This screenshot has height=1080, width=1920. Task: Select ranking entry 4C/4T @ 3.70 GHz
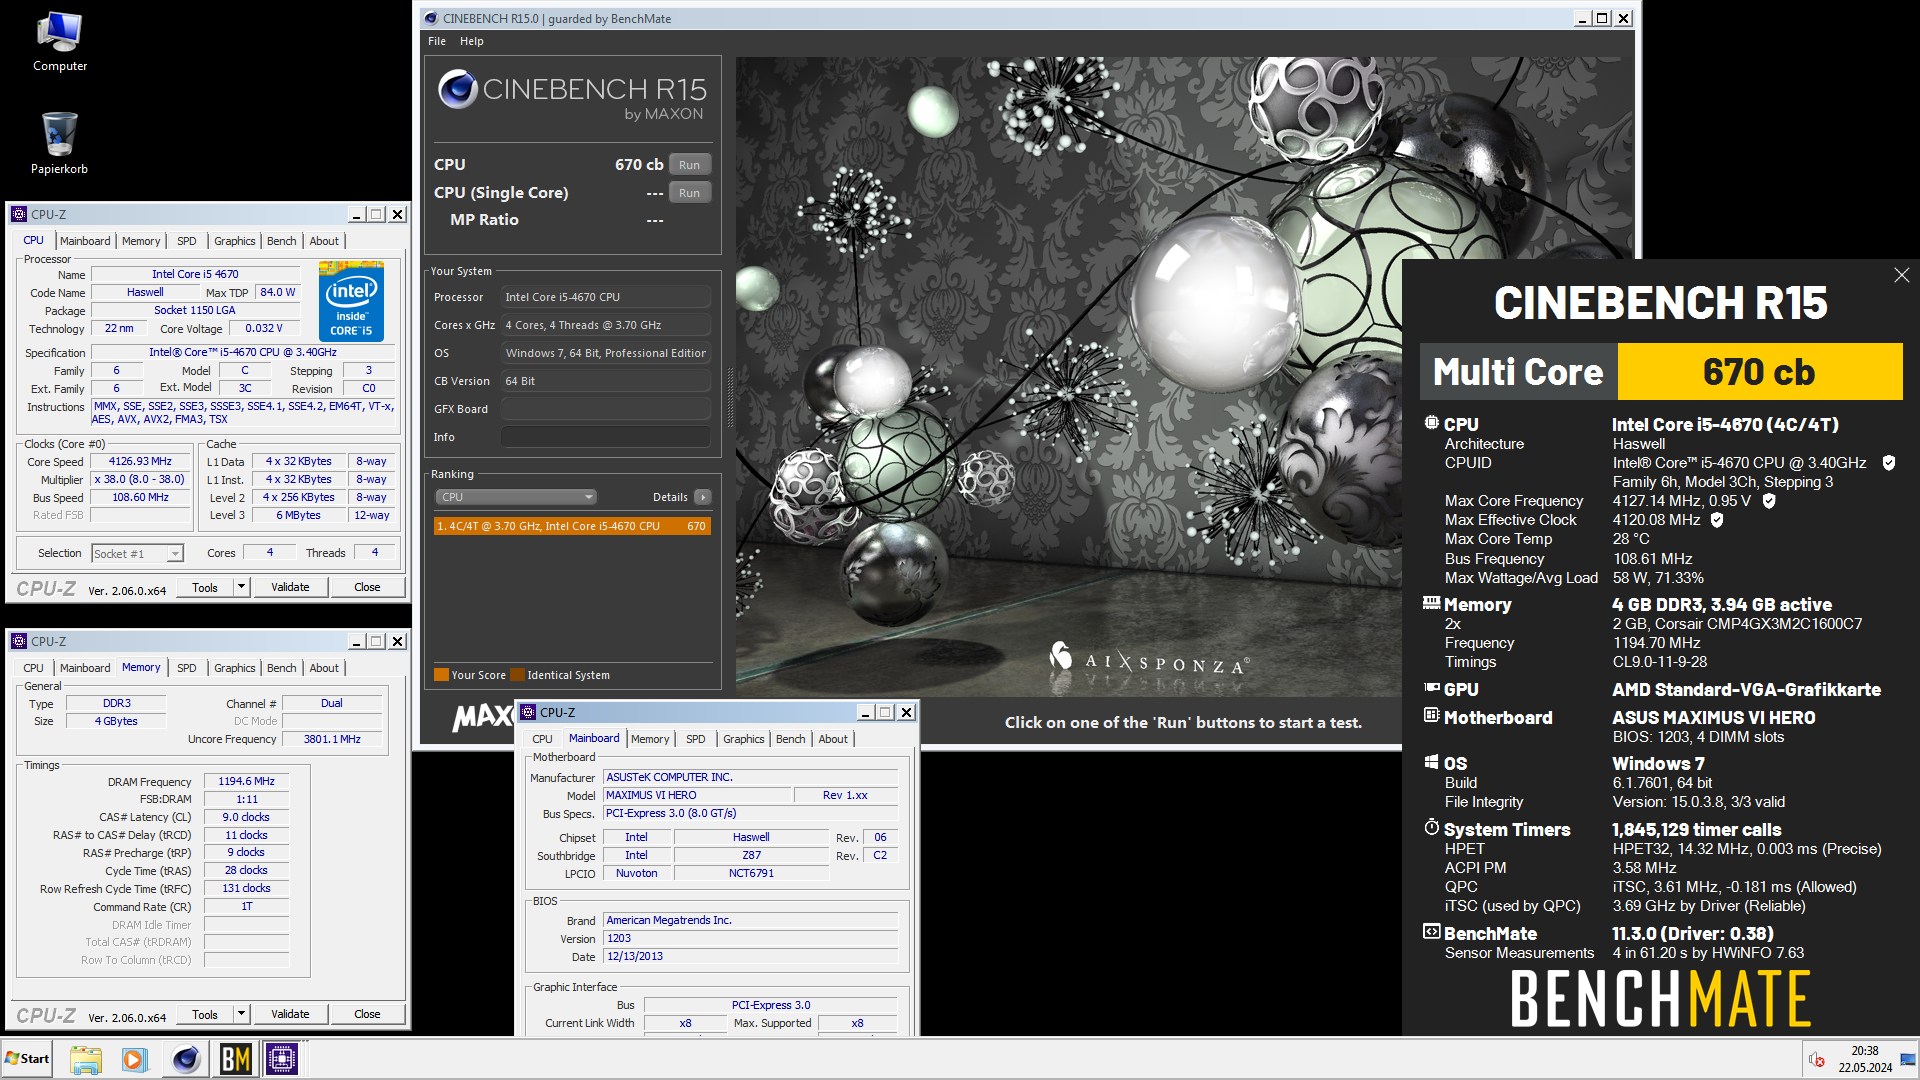click(572, 526)
